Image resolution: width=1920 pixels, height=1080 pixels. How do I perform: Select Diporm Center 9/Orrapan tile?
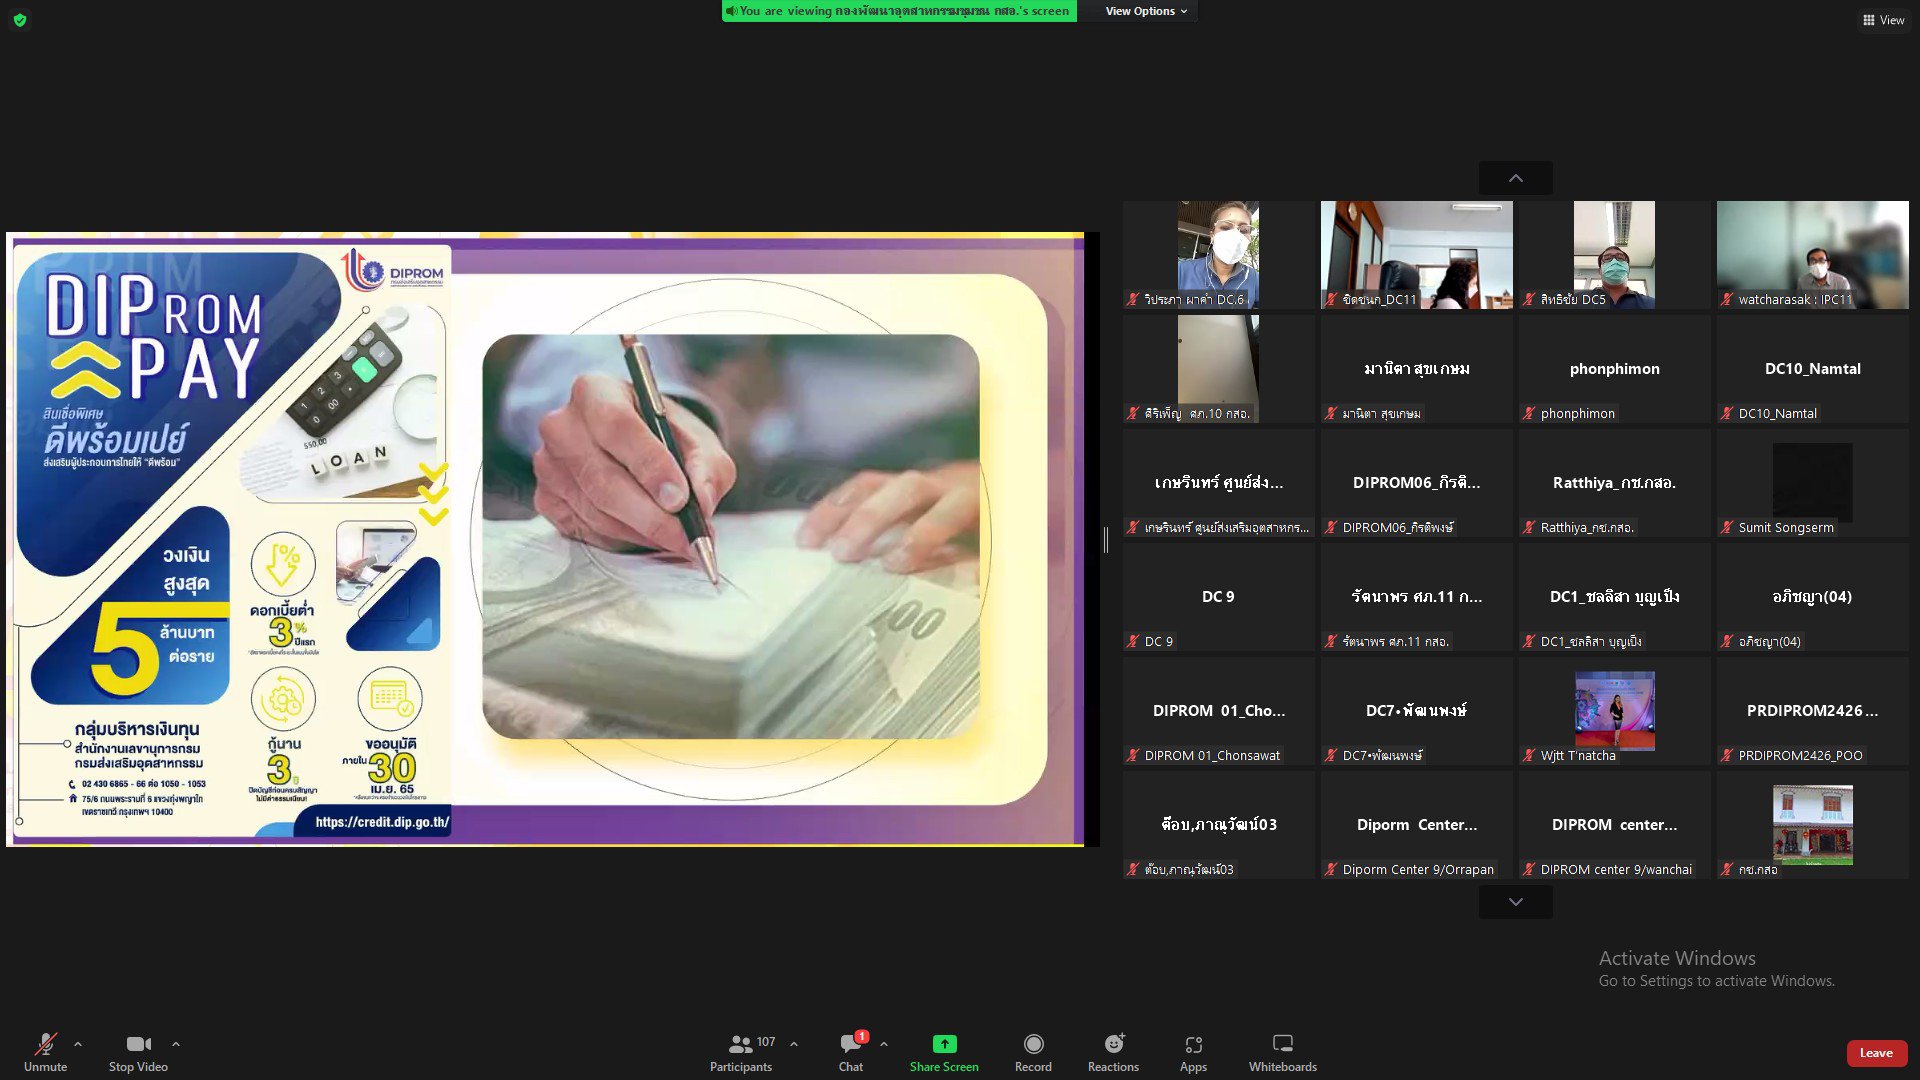(x=1416, y=825)
